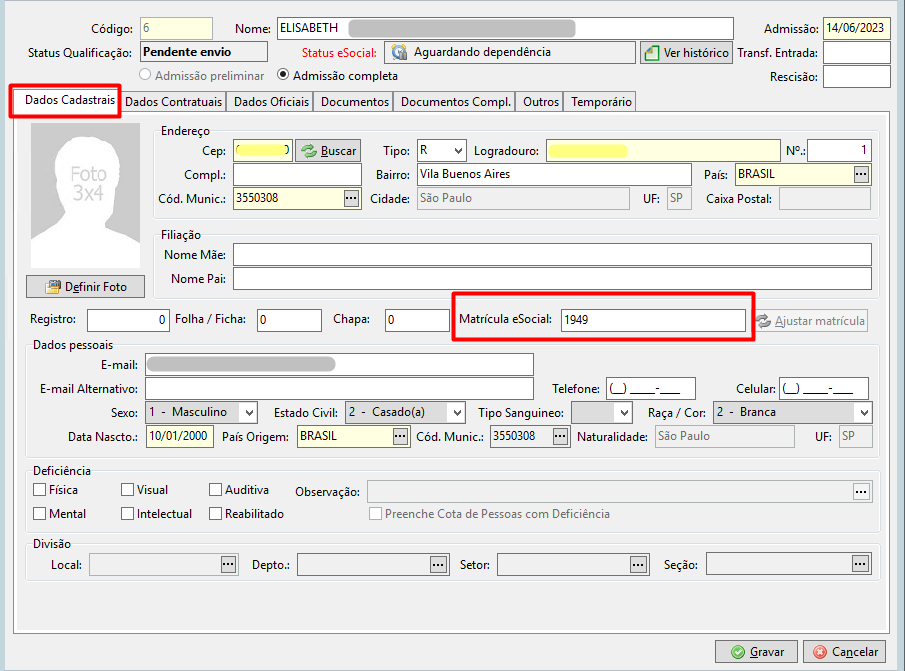
Task: Click the E-mail Alternativo field
Action: click(x=339, y=388)
